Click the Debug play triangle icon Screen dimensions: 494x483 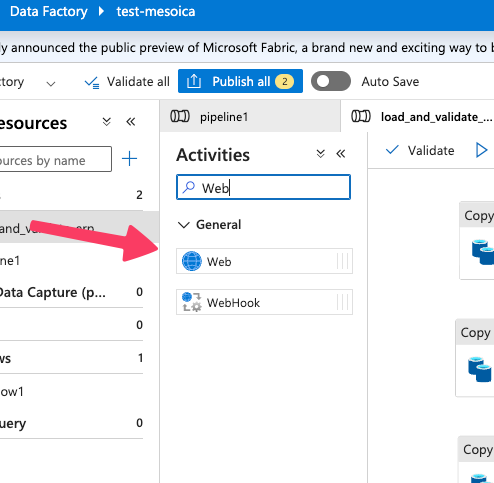481,150
